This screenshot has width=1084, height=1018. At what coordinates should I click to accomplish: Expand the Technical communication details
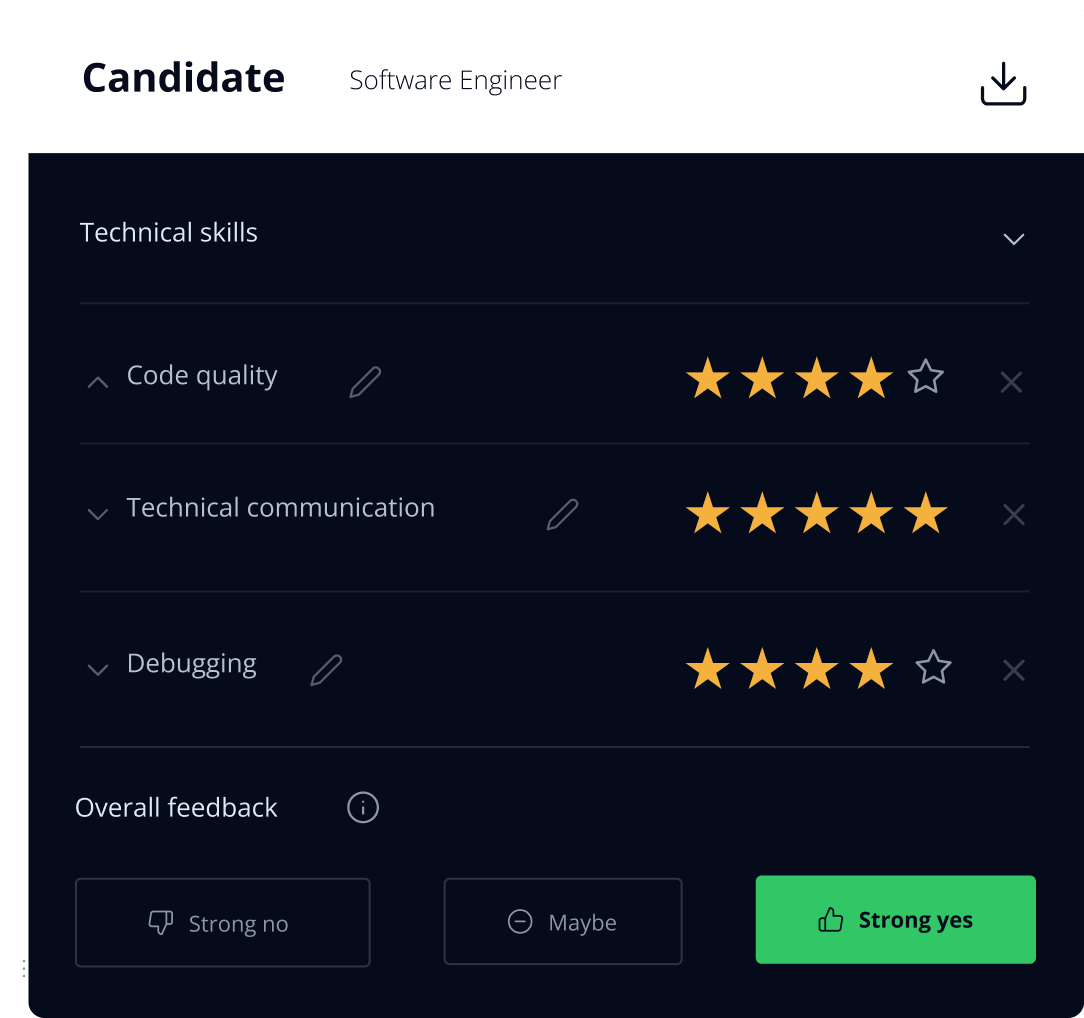(x=98, y=514)
